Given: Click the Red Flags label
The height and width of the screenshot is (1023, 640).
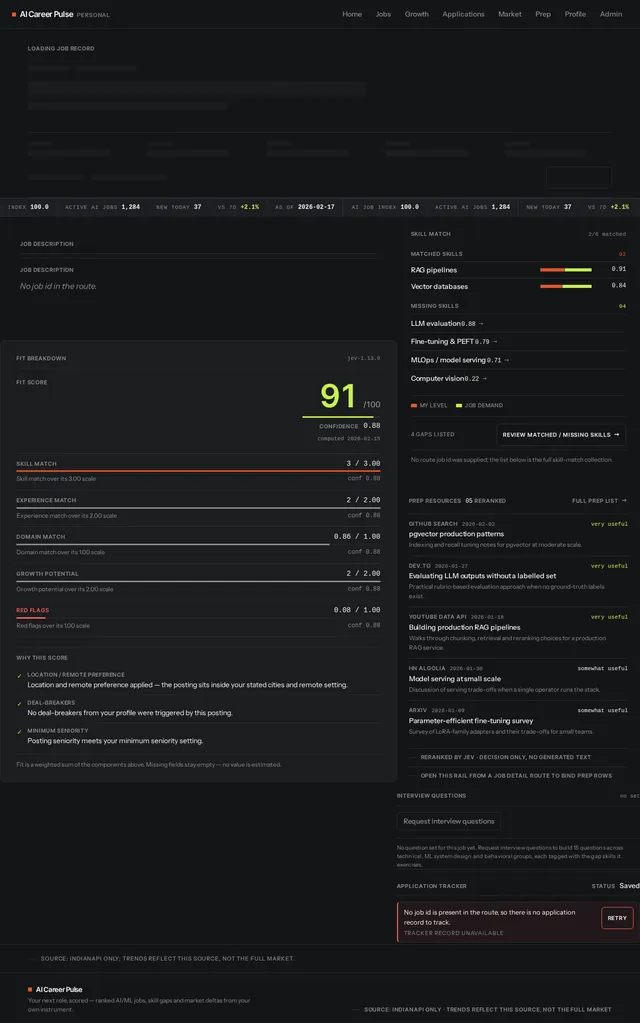Looking at the screenshot, I should (33, 611).
